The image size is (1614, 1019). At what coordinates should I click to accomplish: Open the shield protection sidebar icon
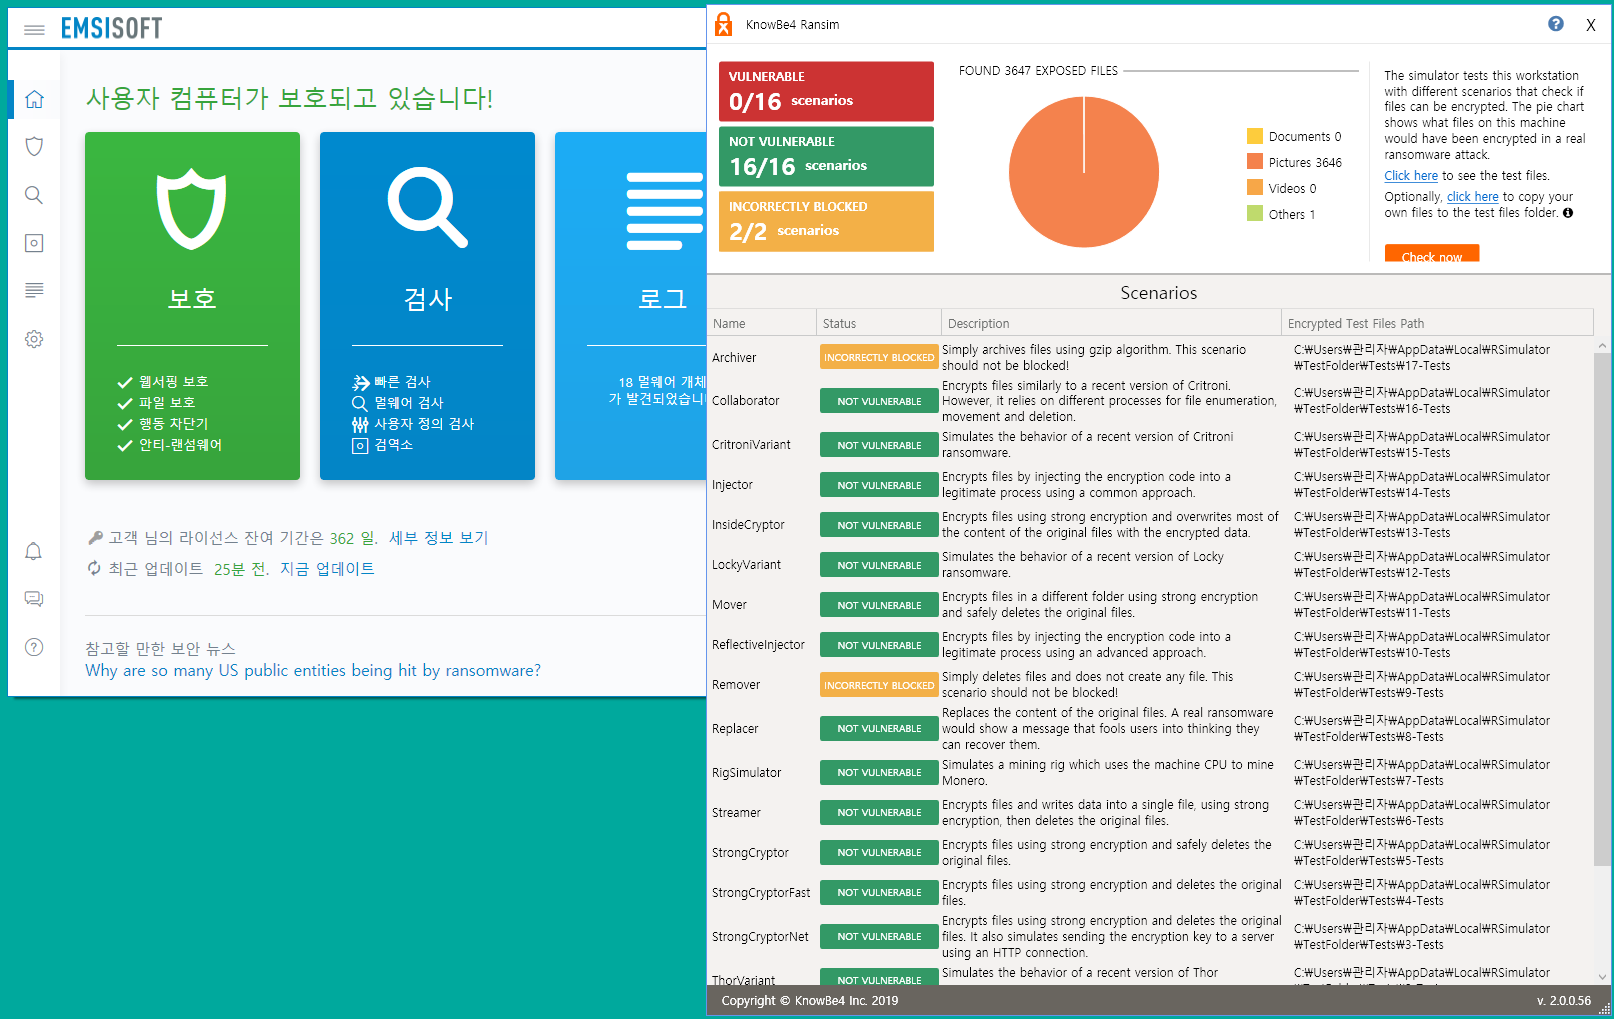[x=34, y=146]
